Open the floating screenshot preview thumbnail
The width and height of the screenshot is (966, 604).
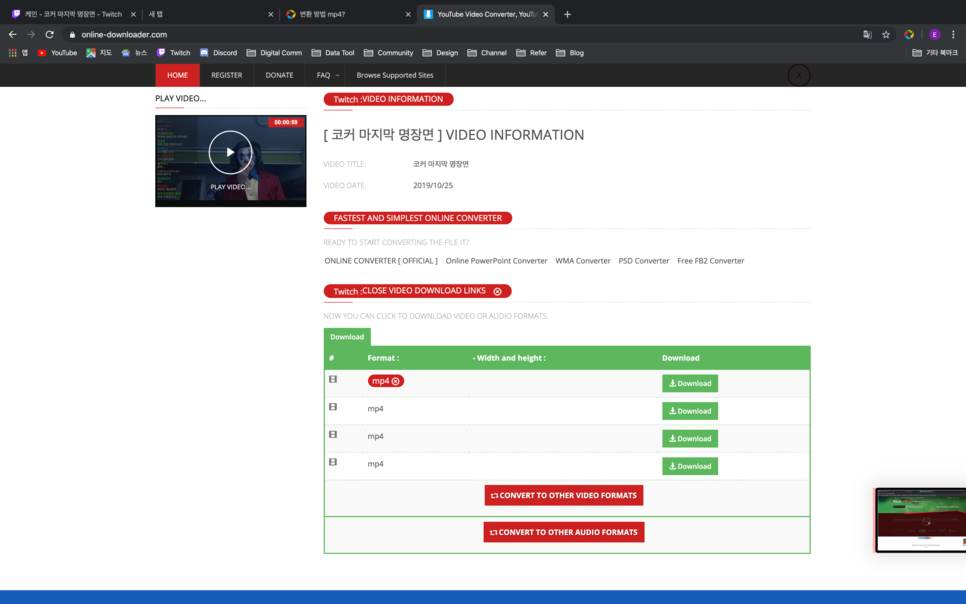(920, 520)
